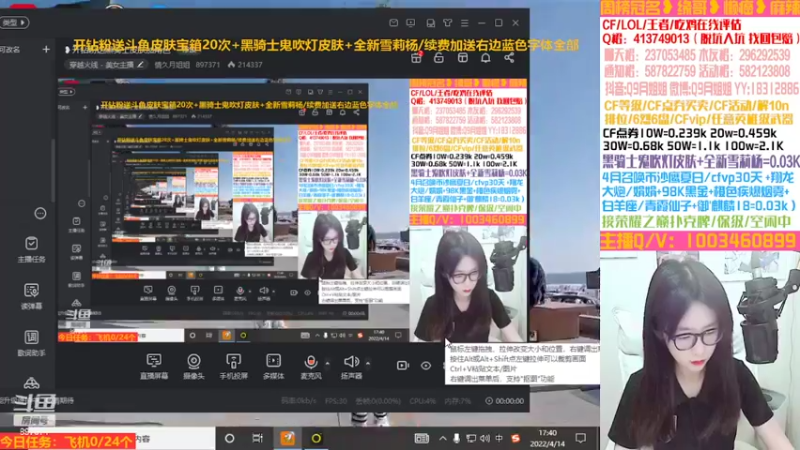Open the 类型 selector in the outer window
Screen dimensions: 800x450
coord(14,22)
